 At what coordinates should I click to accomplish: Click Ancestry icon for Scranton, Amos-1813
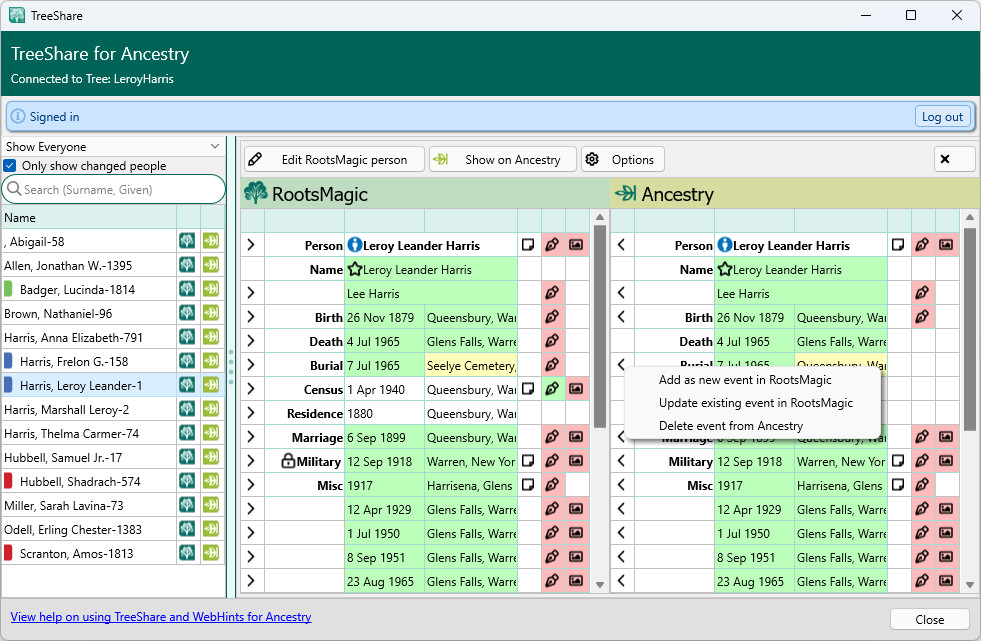211,553
